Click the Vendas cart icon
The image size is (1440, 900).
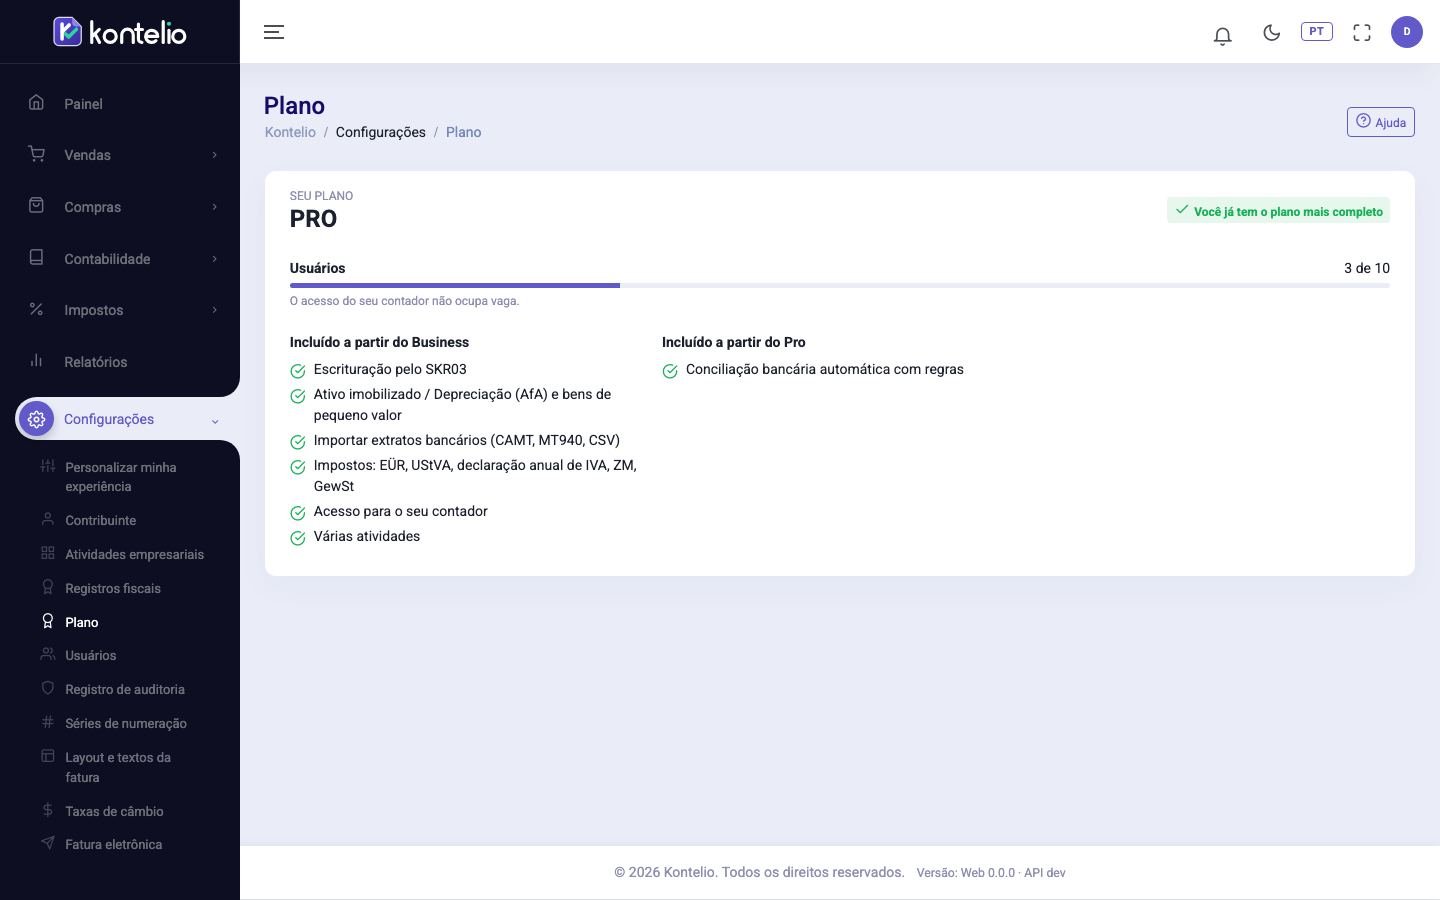click(37, 154)
